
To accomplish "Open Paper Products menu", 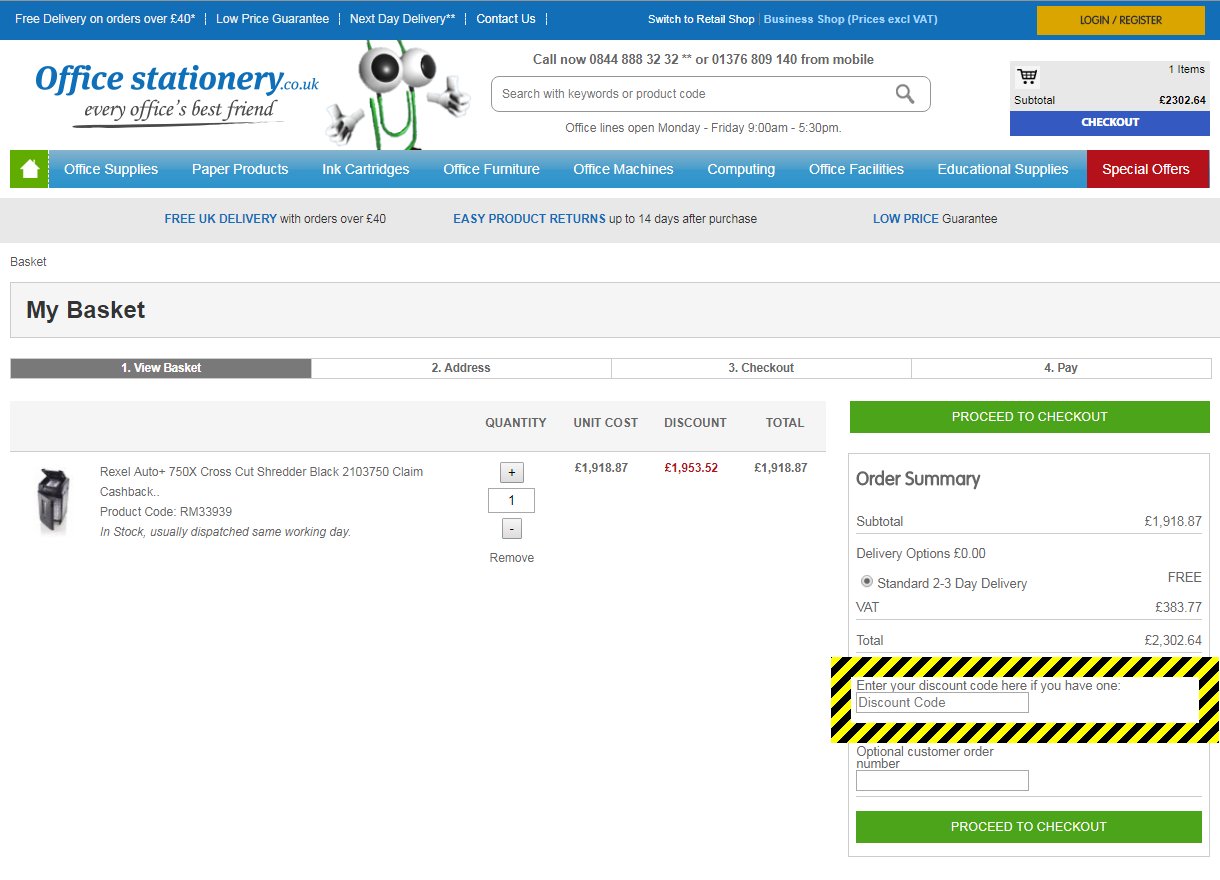I will 240,169.
